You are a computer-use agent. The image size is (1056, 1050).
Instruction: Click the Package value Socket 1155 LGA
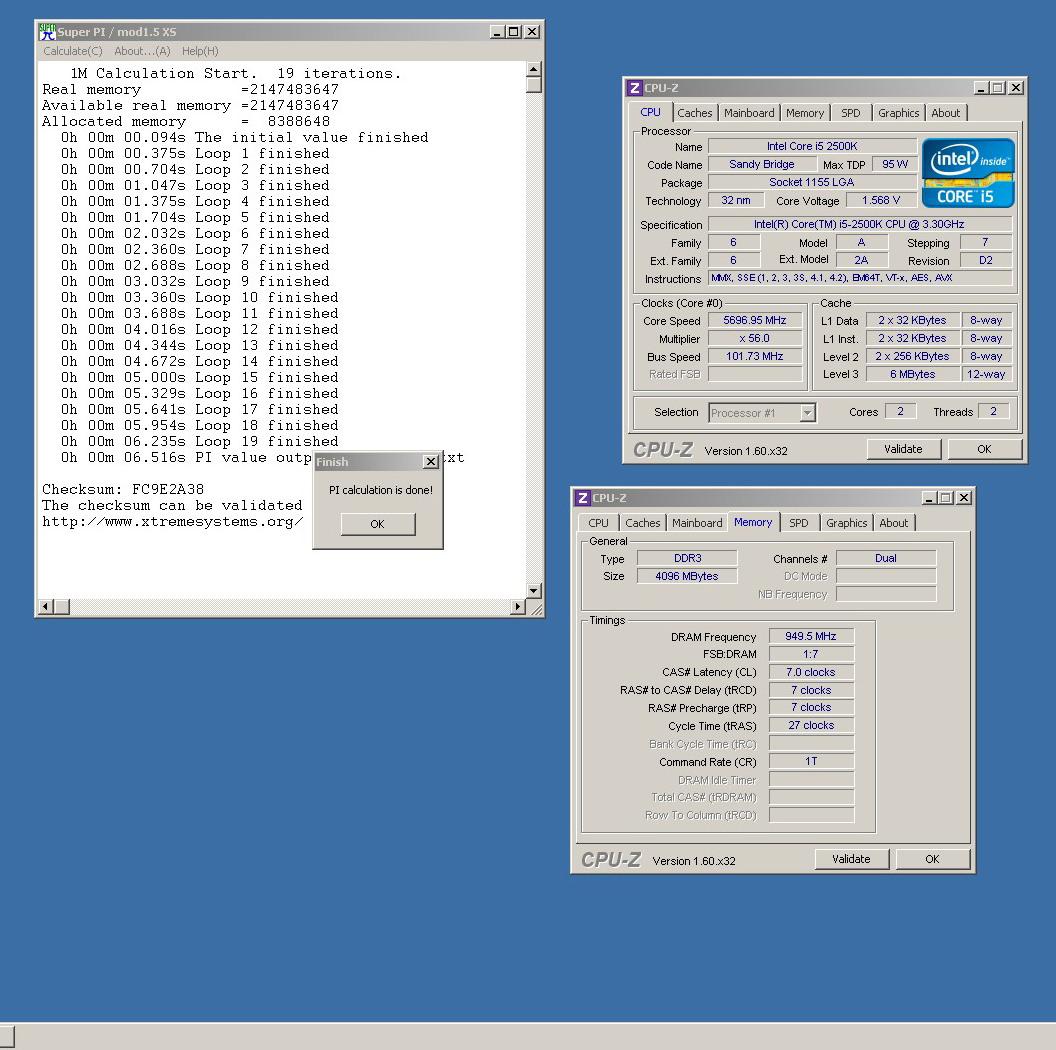tap(812, 183)
